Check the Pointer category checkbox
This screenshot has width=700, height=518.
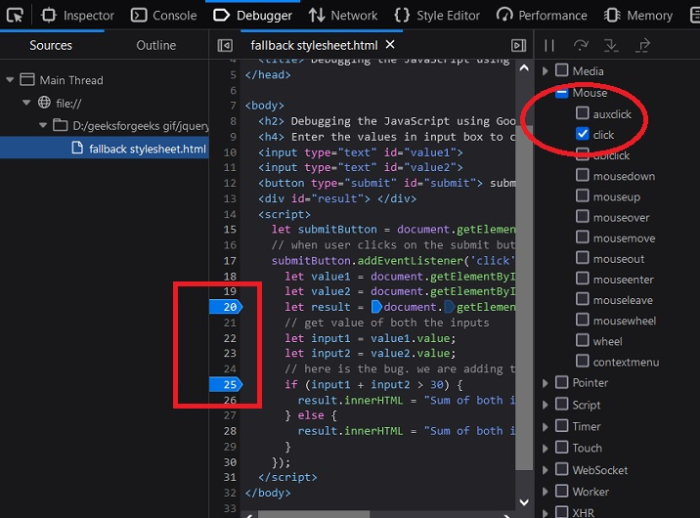tap(562, 382)
